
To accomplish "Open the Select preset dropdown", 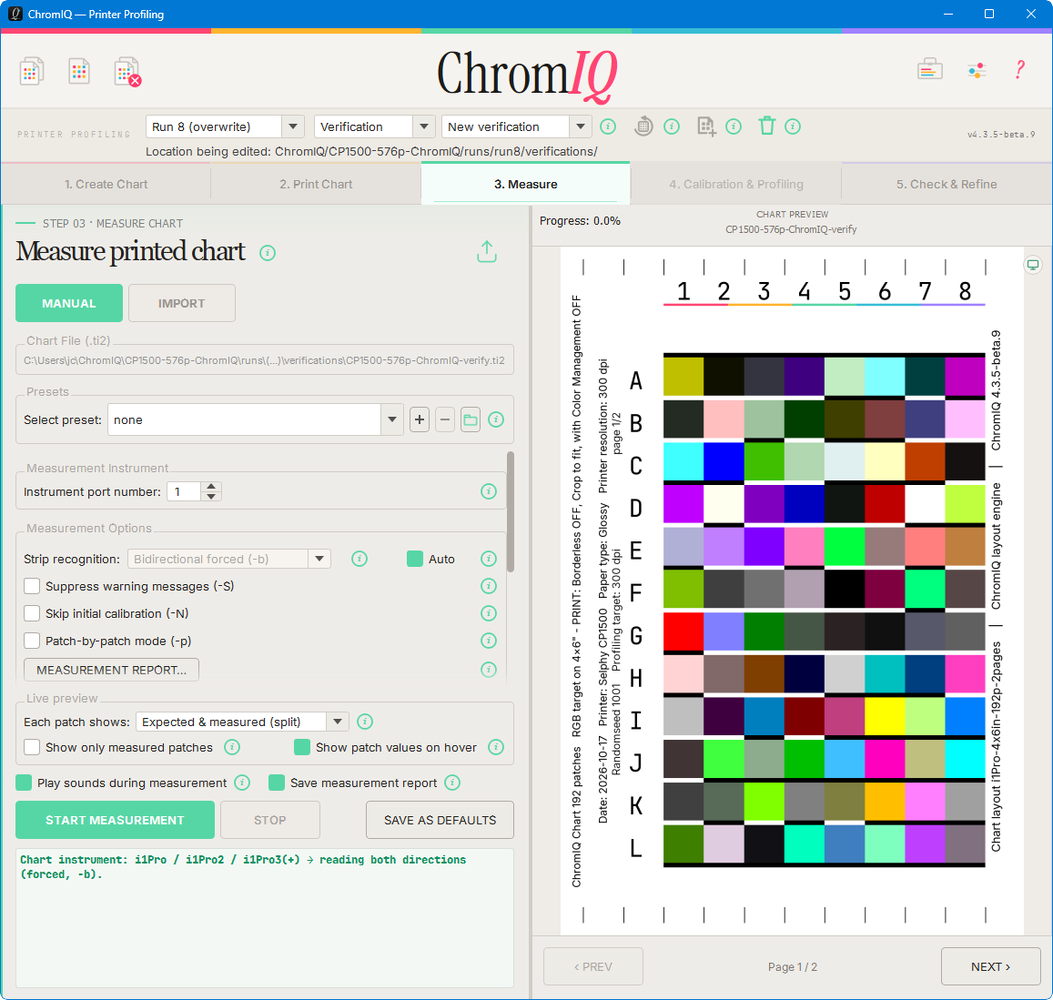I will tap(255, 420).
